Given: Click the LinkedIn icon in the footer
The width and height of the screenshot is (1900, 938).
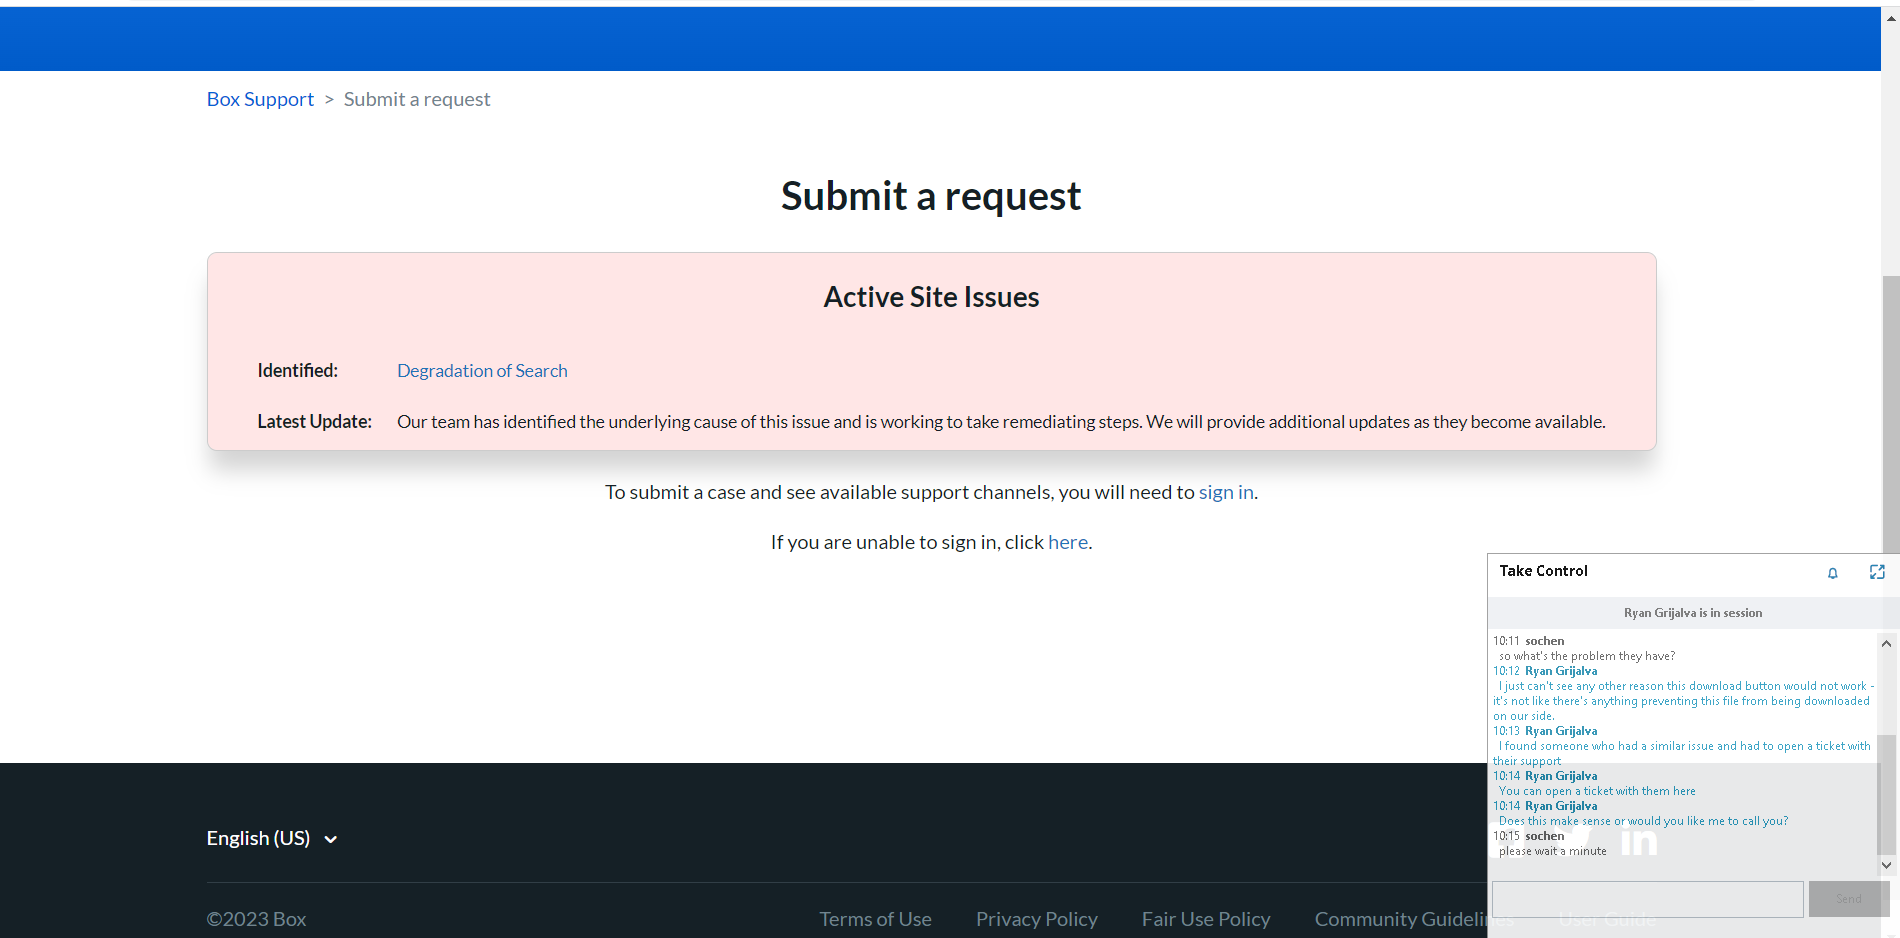Looking at the screenshot, I should click(1638, 841).
